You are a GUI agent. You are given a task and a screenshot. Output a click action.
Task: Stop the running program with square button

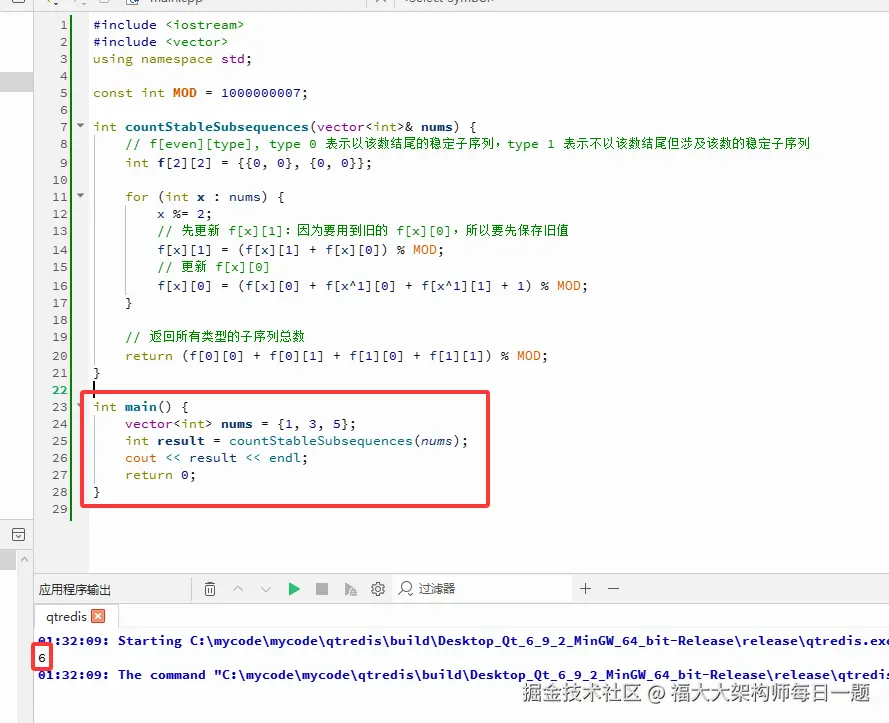point(321,589)
